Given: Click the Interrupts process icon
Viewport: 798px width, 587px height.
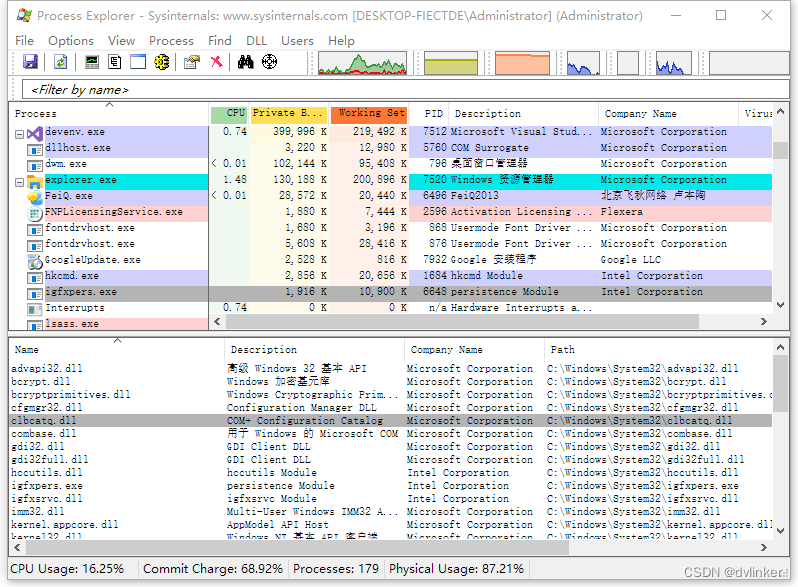Looking at the screenshot, I should (35, 310).
